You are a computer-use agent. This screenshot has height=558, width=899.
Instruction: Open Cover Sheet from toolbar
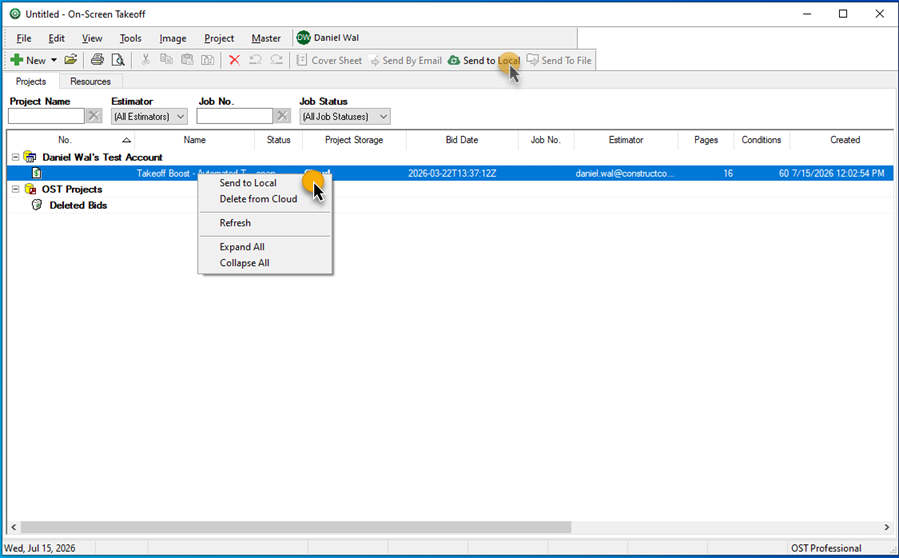point(329,60)
